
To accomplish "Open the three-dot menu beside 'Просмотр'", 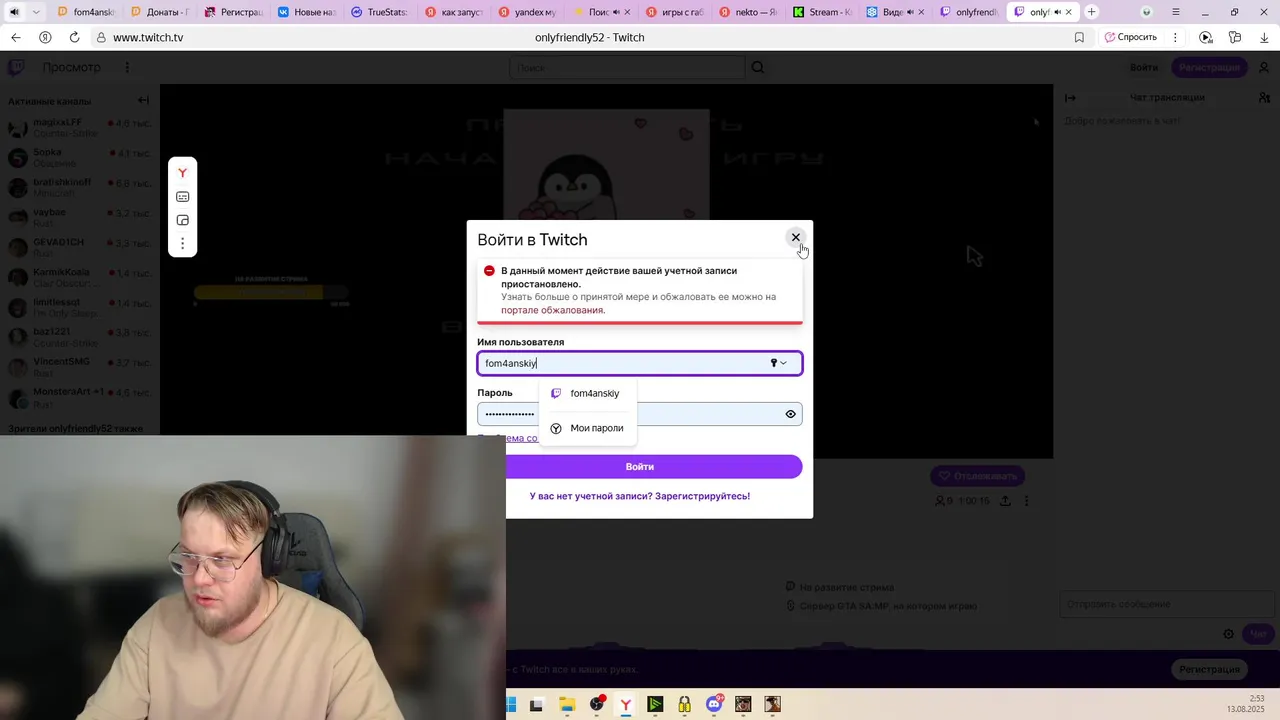I will 127,67.
